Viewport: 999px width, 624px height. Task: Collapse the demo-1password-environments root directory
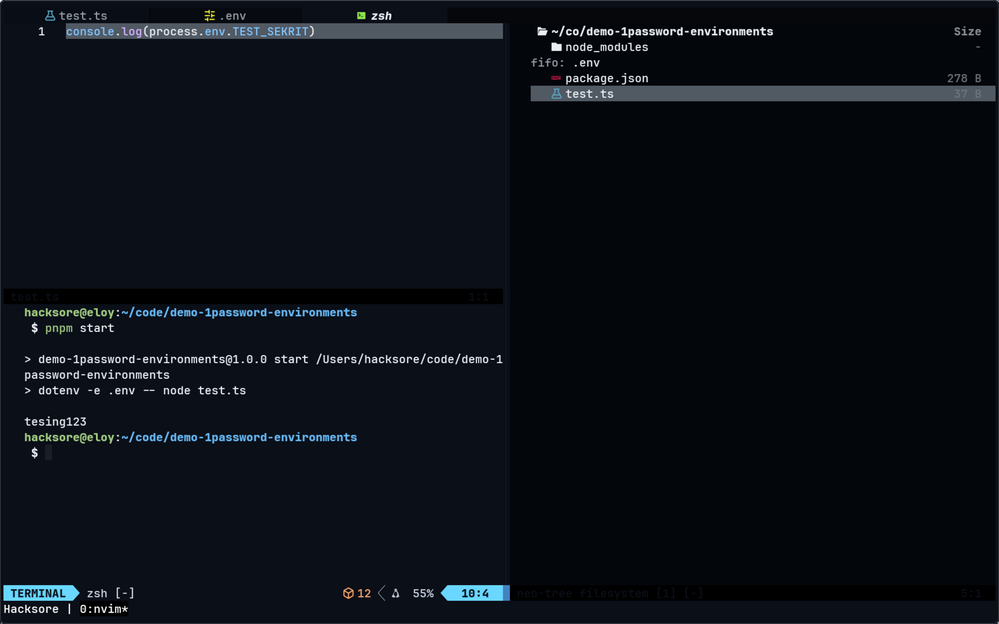point(661,32)
